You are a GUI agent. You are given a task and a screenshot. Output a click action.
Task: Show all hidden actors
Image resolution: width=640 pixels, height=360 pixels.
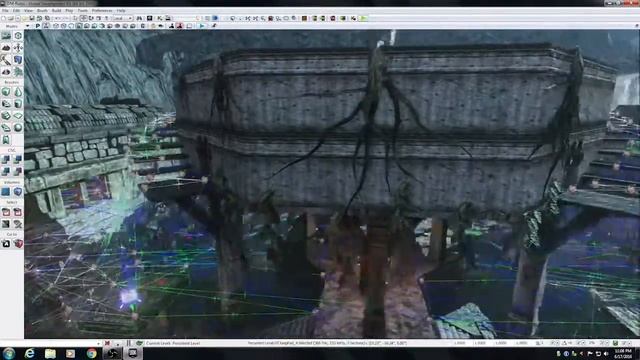tap(18, 224)
